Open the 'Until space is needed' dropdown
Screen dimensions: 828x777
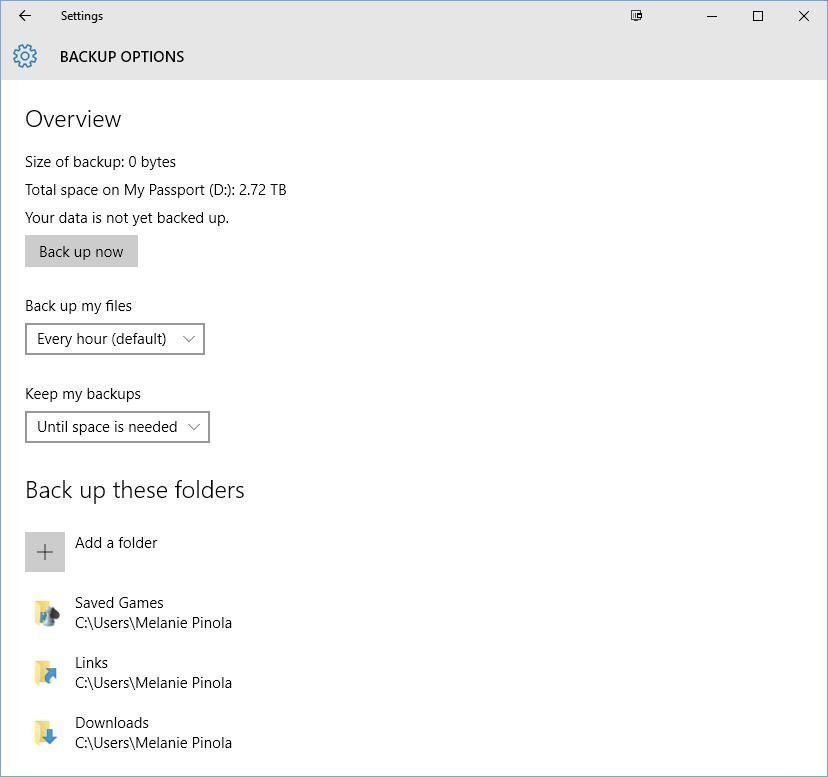(x=117, y=427)
